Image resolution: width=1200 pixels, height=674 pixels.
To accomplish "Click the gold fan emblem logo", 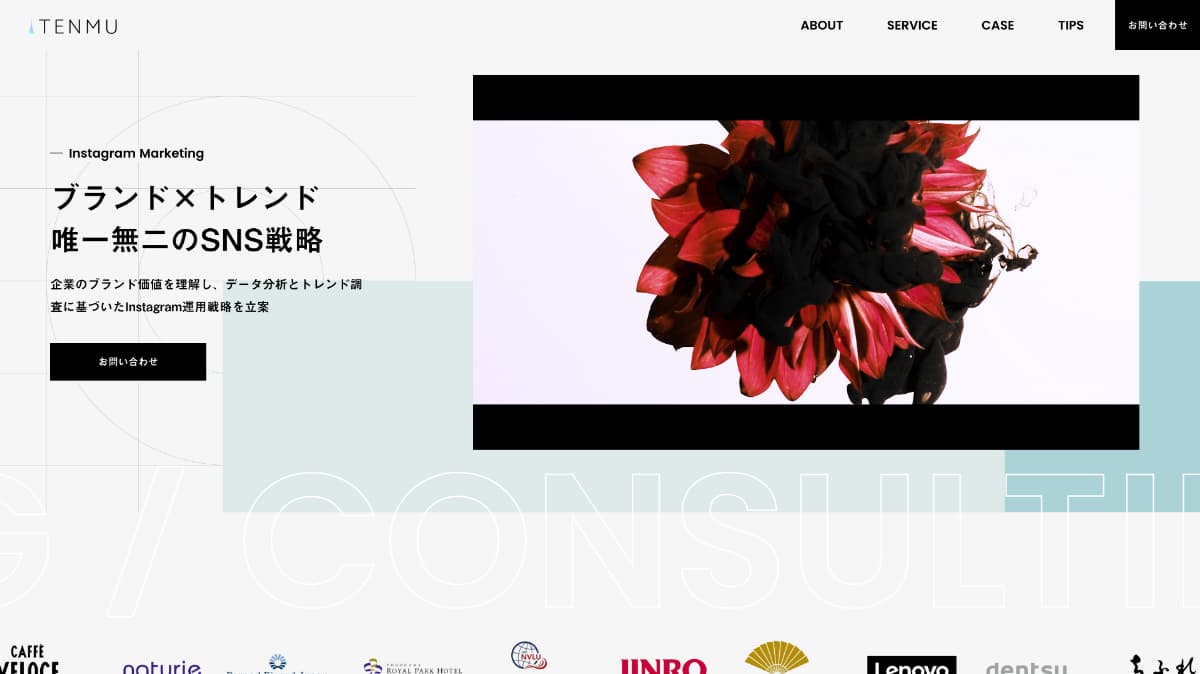I will 776,657.
